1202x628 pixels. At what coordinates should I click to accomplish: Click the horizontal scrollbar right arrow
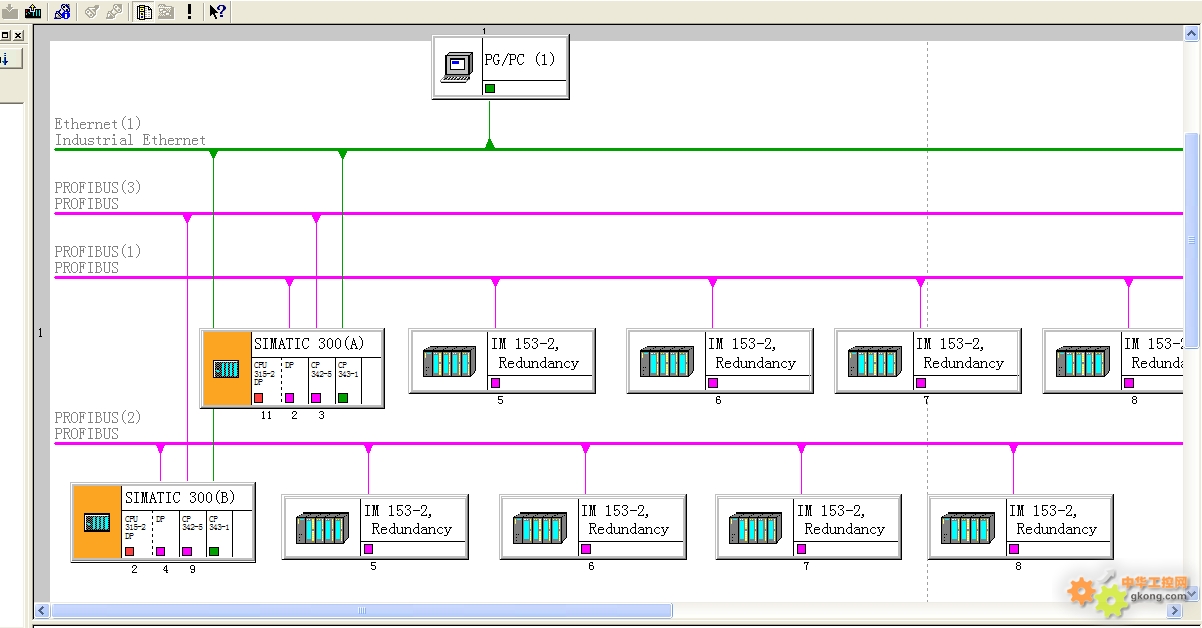click(x=1176, y=610)
